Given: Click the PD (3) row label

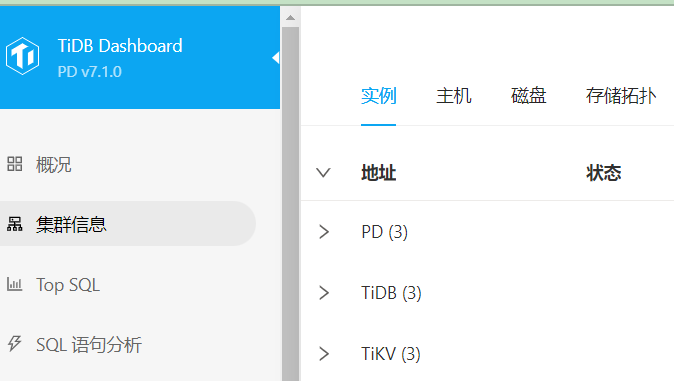Looking at the screenshot, I should (x=384, y=232).
